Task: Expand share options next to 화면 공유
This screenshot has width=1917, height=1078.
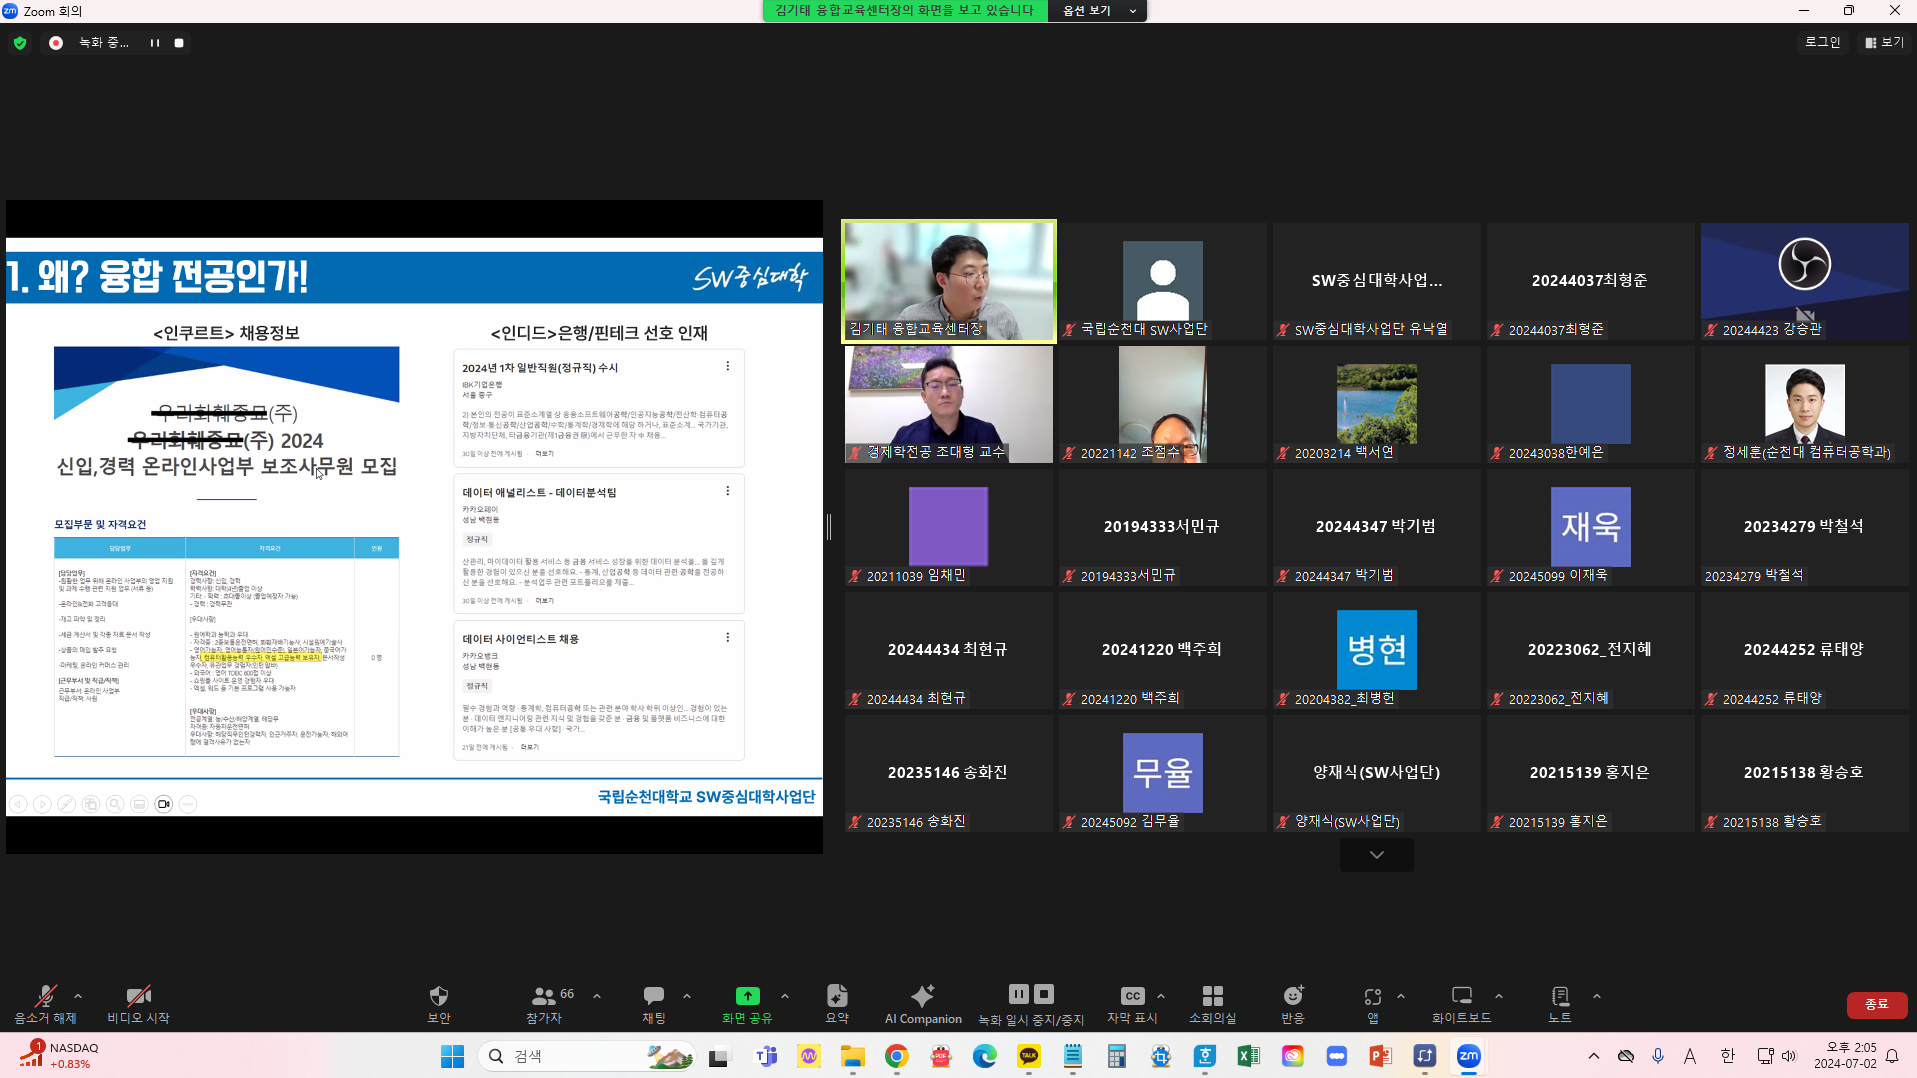Action: coord(785,996)
